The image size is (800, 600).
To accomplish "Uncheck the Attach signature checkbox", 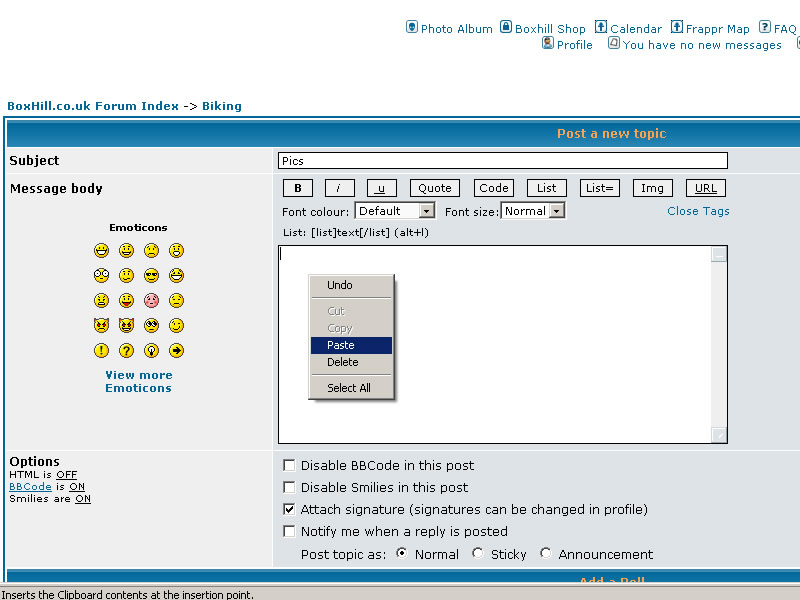I will [x=289, y=509].
